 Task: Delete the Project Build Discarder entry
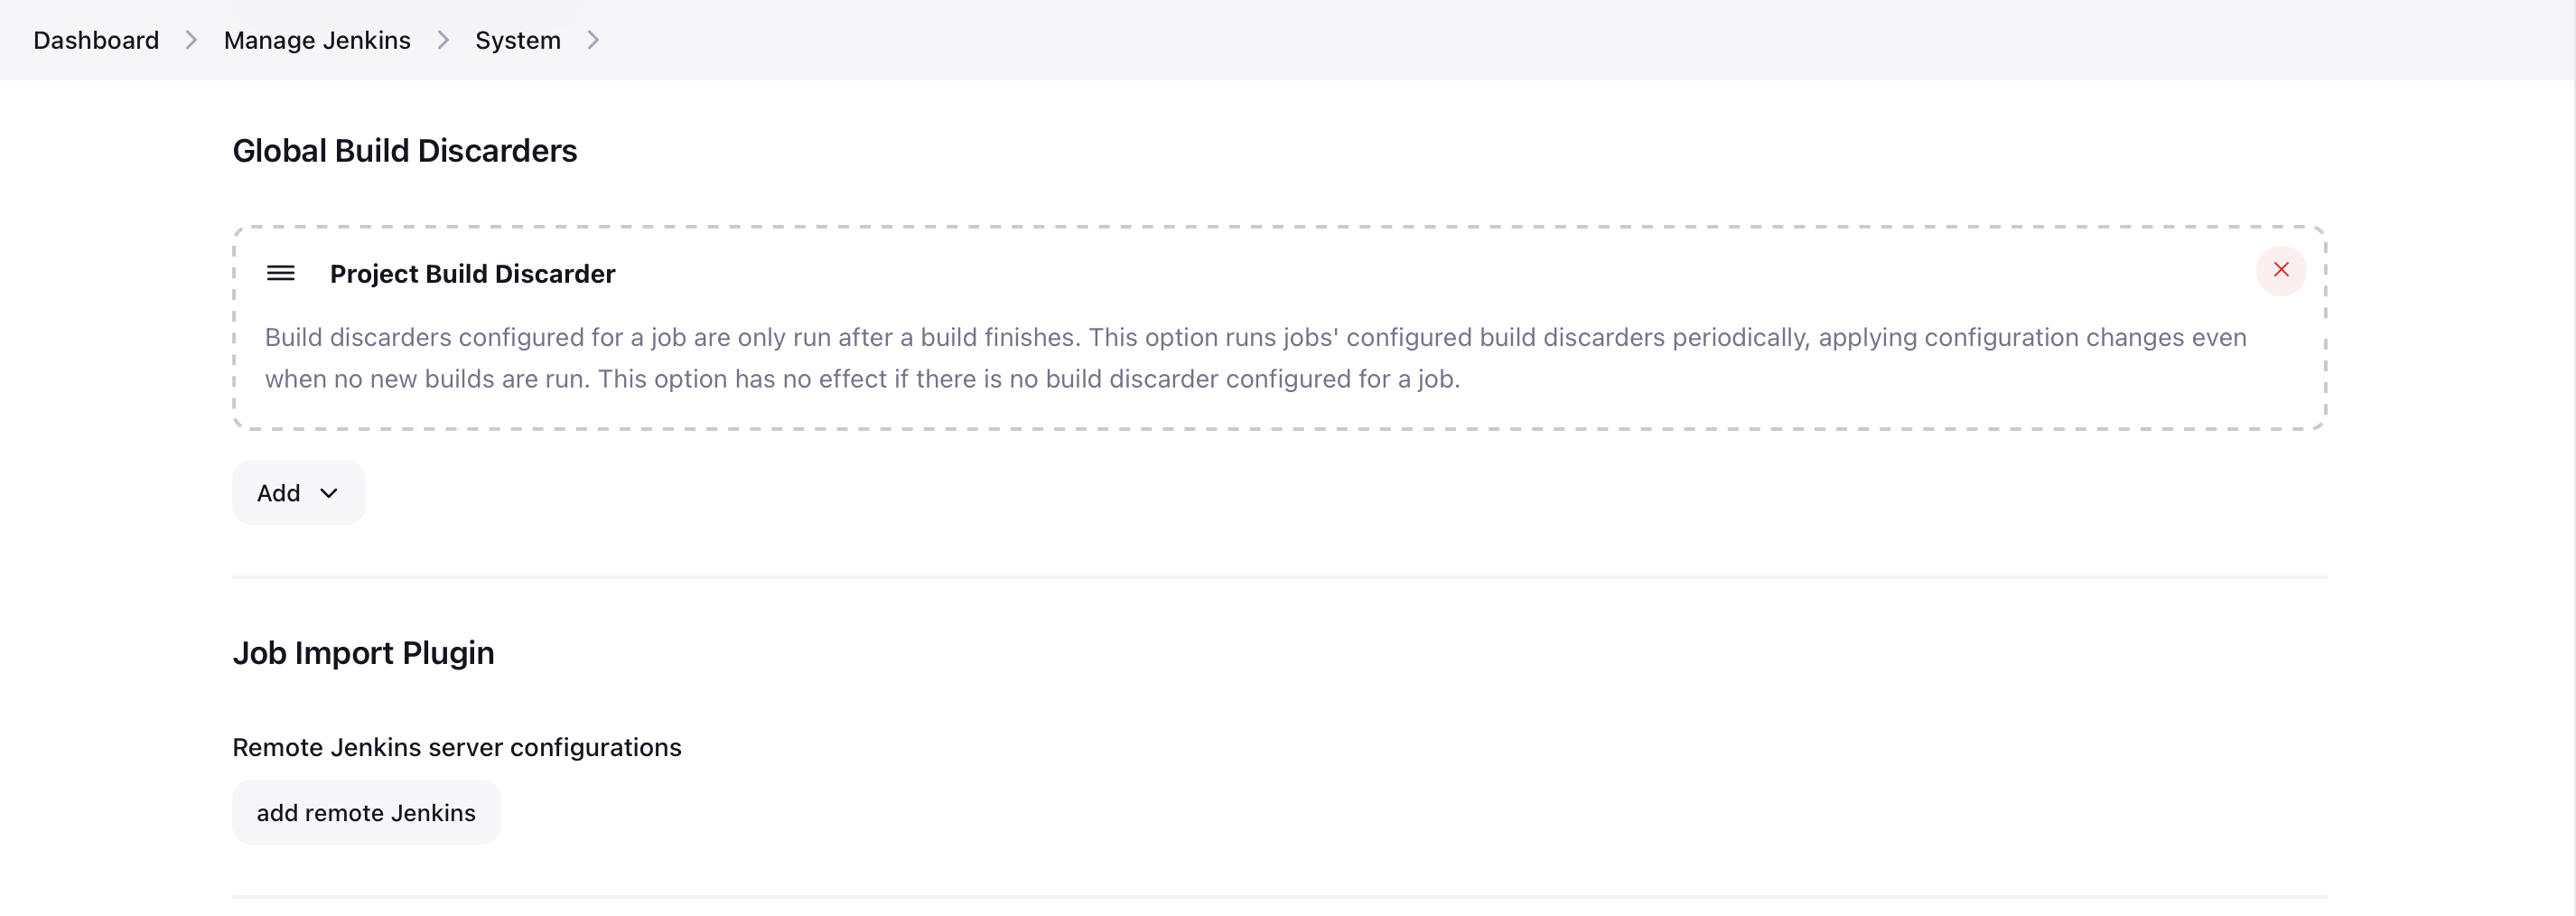coord(2280,270)
